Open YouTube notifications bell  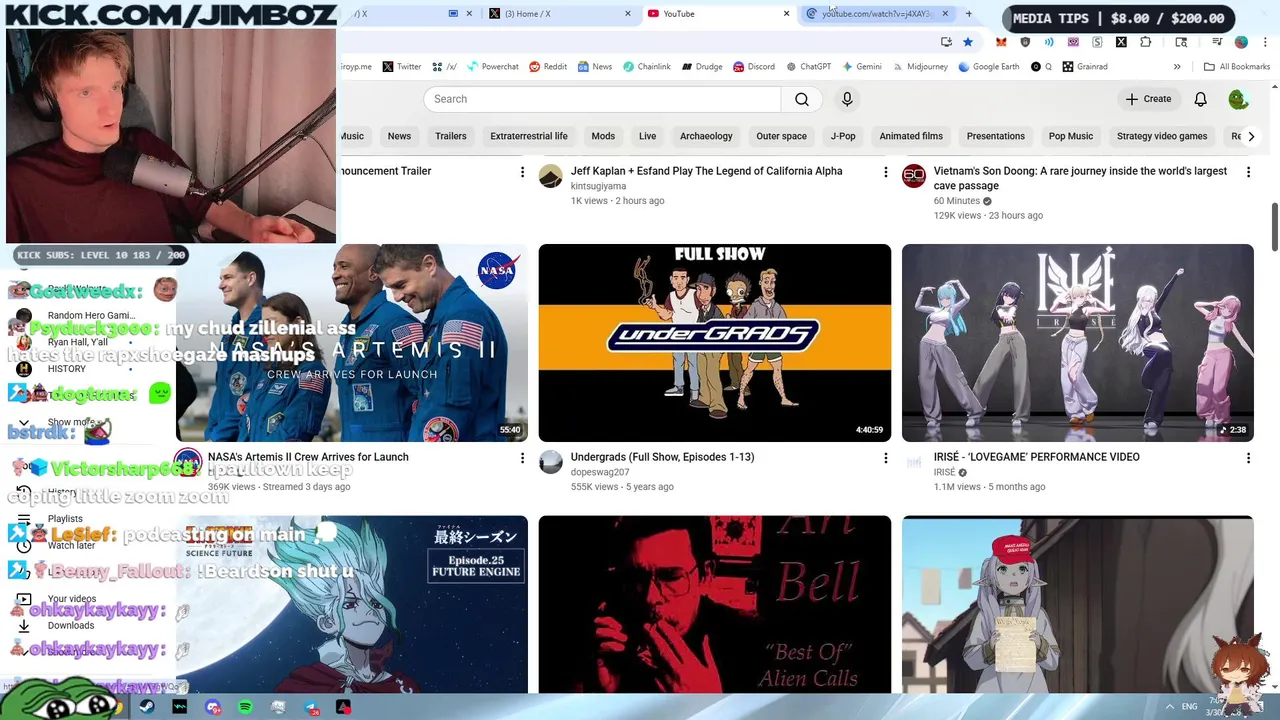[x=1200, y=99]
